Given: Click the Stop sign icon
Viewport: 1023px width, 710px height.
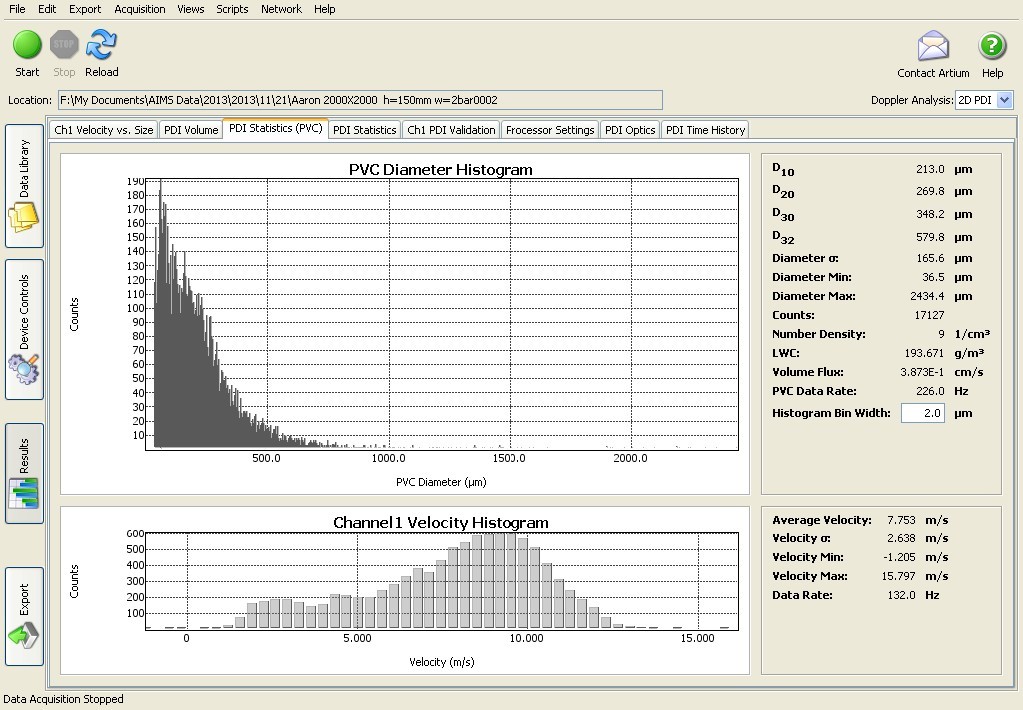Looking at the screenshot, I should click(x=64, y=45).
